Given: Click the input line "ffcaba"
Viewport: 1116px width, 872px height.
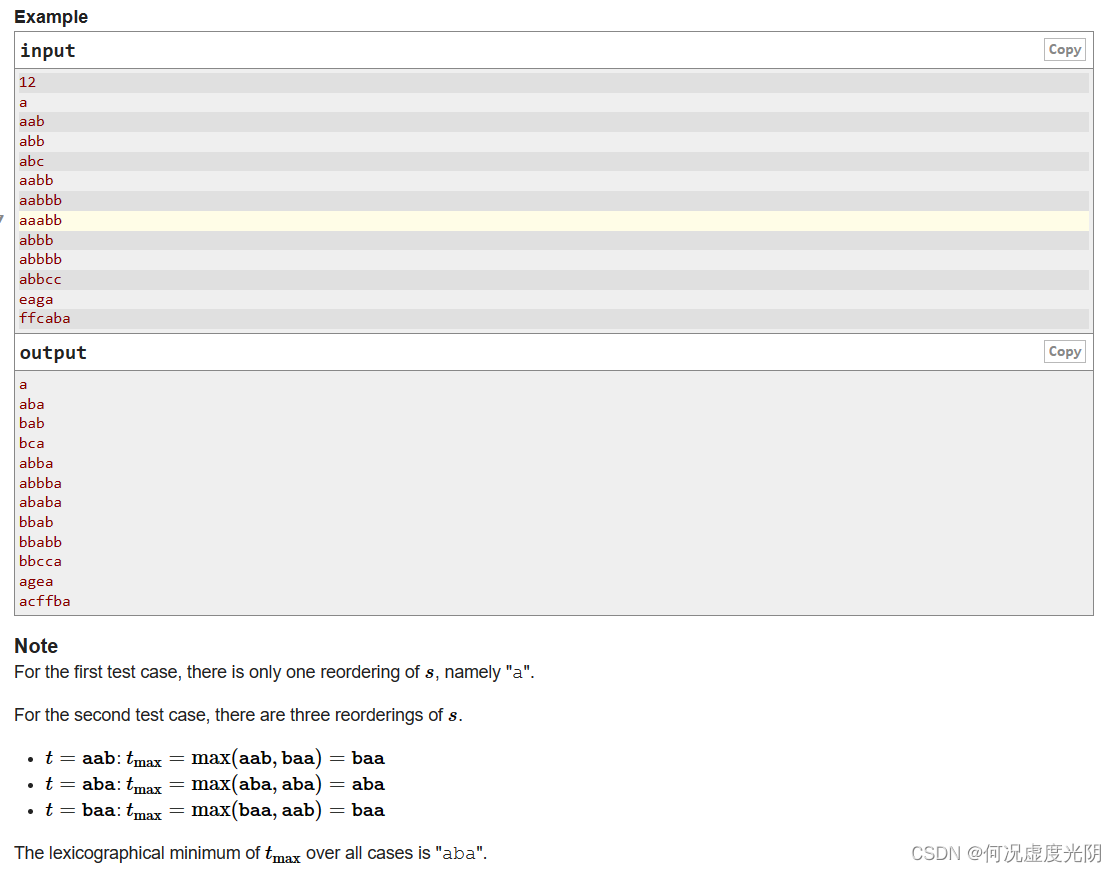Looking at the screenshot, I should (x=45, y=318).
